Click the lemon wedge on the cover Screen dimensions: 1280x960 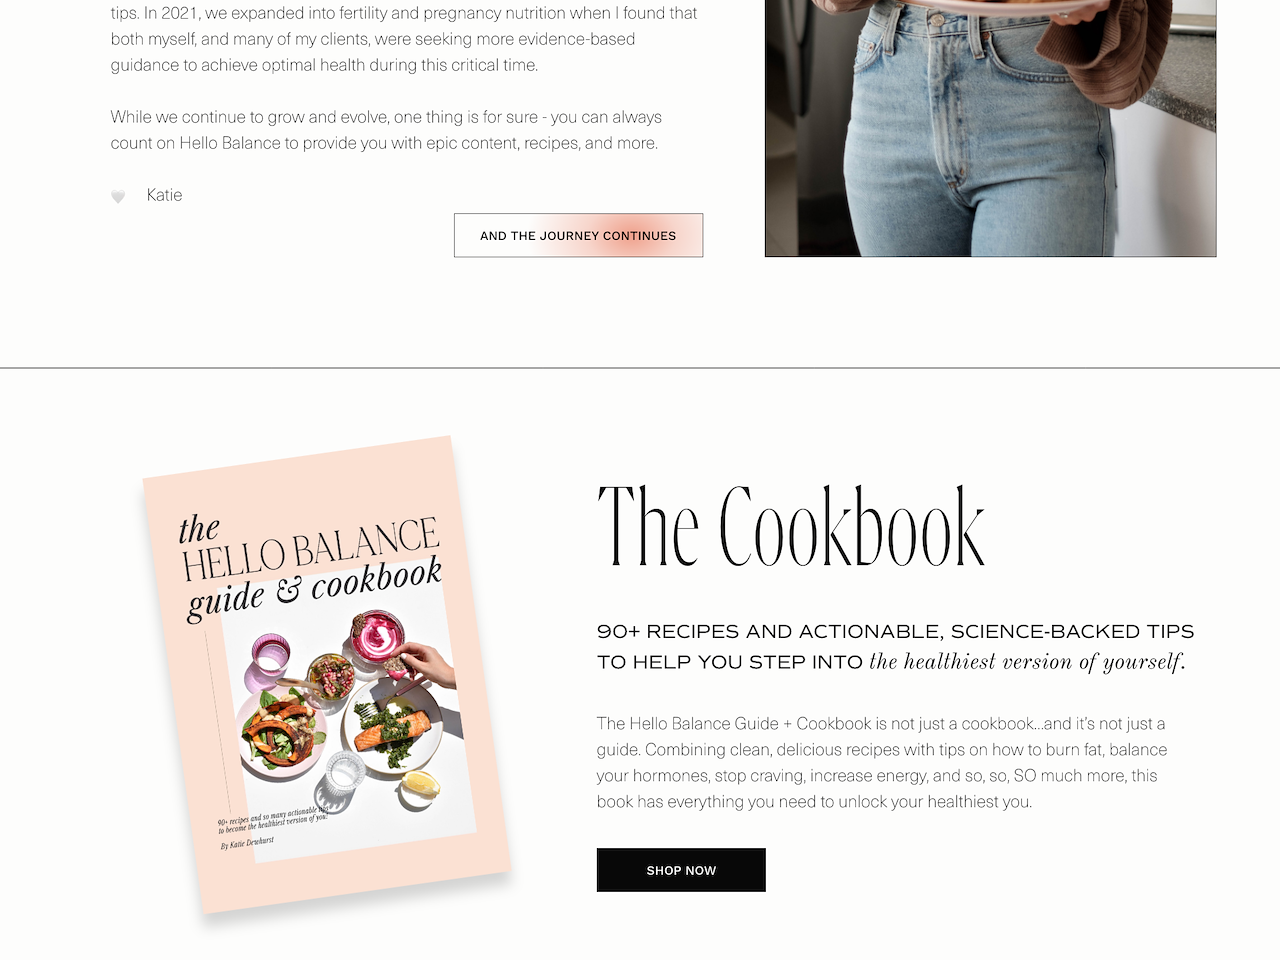(x=420, y=783)
